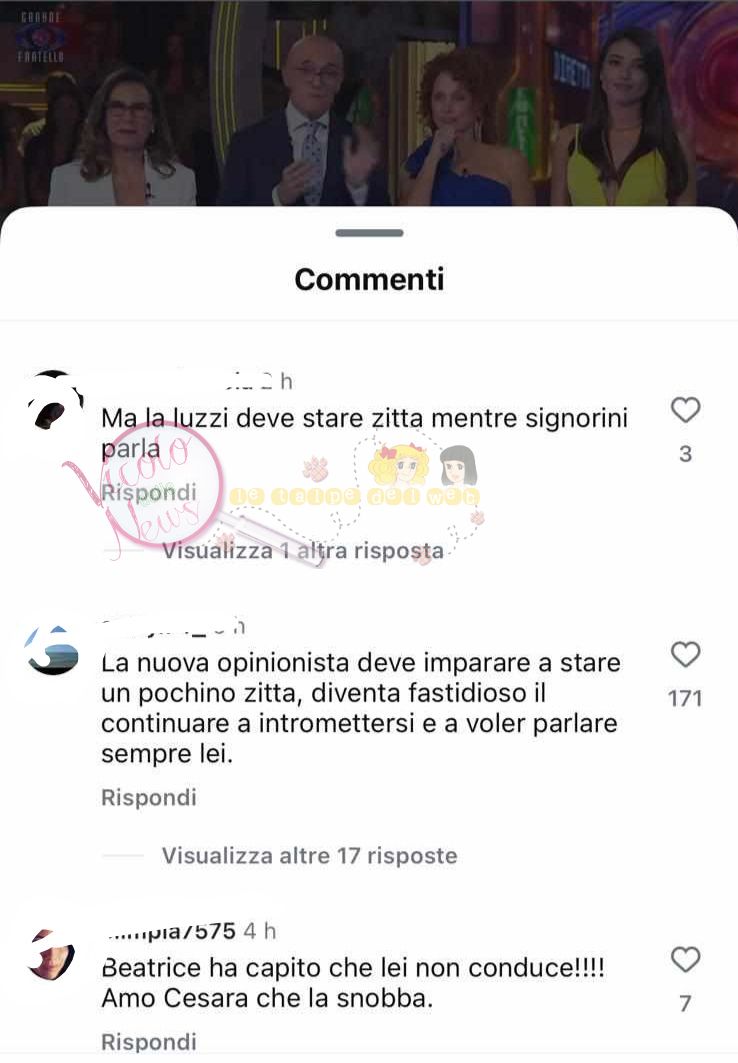This screenshot has width=738, height=1063.
Task: Open the third commenter's profile avatar
Action: click(x=52, y=955)
